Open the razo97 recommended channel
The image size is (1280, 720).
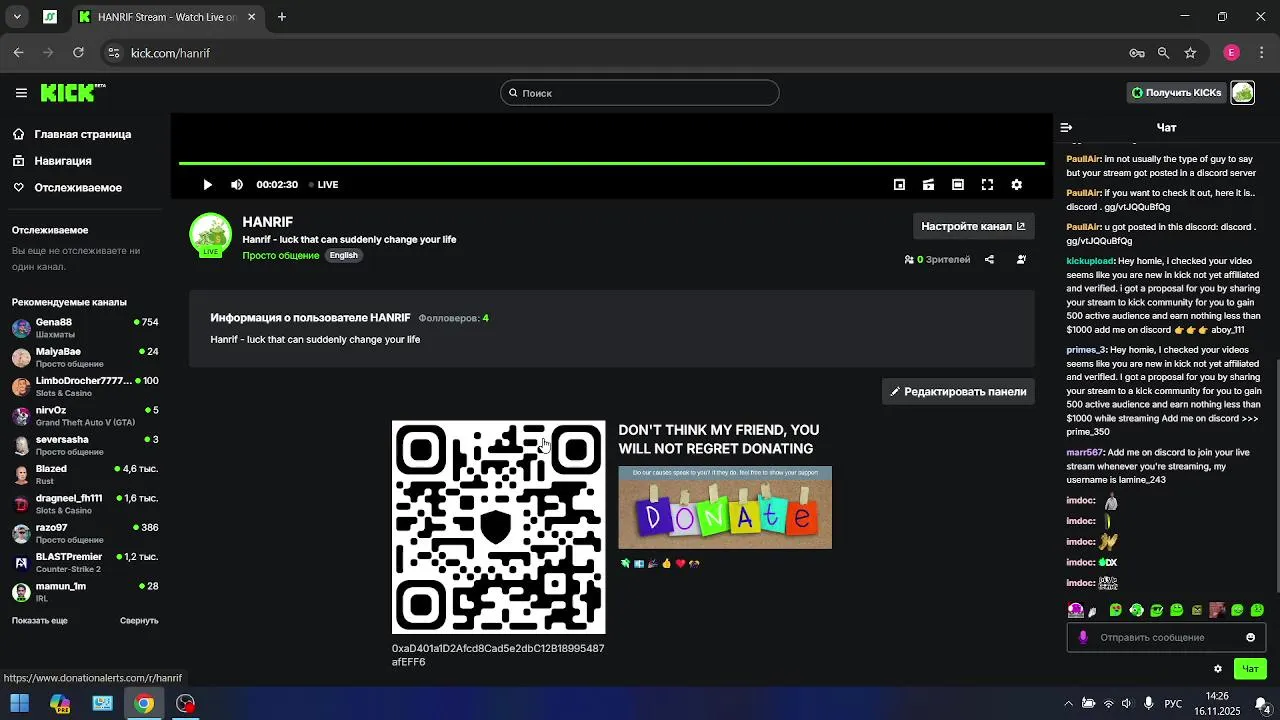[x=85, y=533]
